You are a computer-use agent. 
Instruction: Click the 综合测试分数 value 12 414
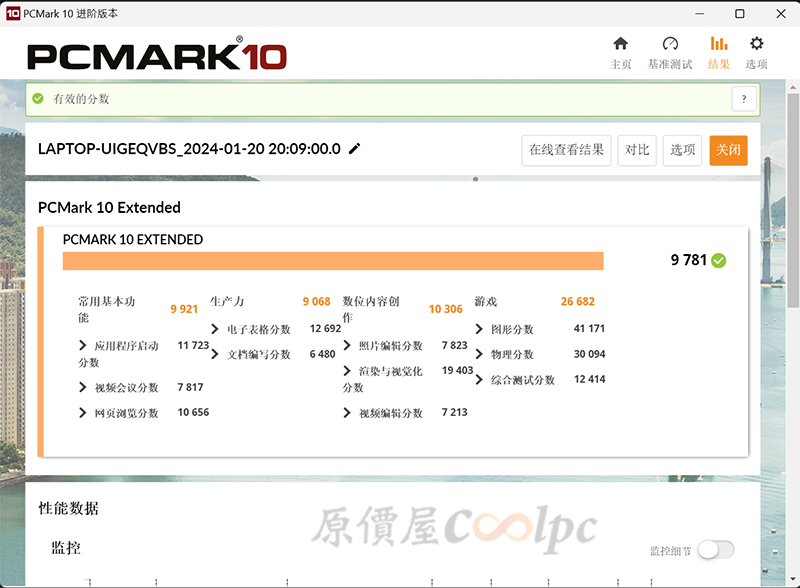pos(589,379)
